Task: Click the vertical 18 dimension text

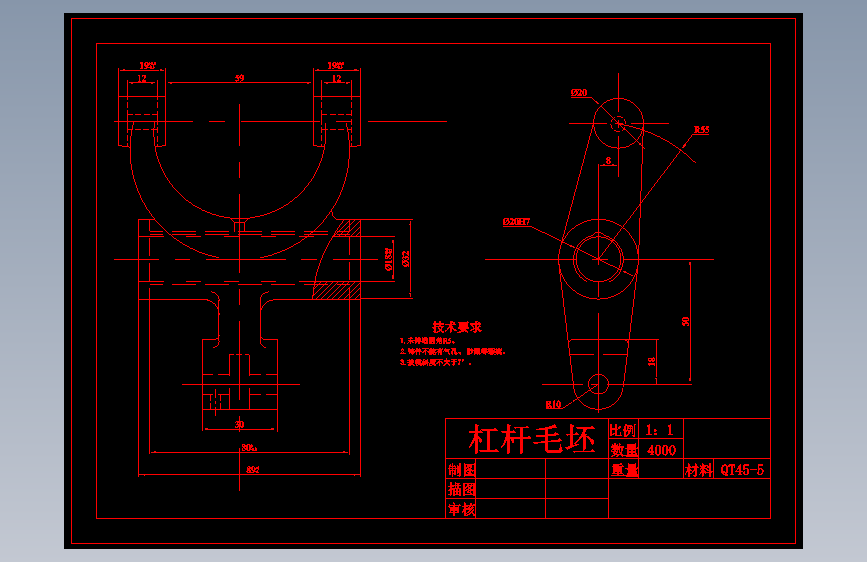Action: pos(651,361)
